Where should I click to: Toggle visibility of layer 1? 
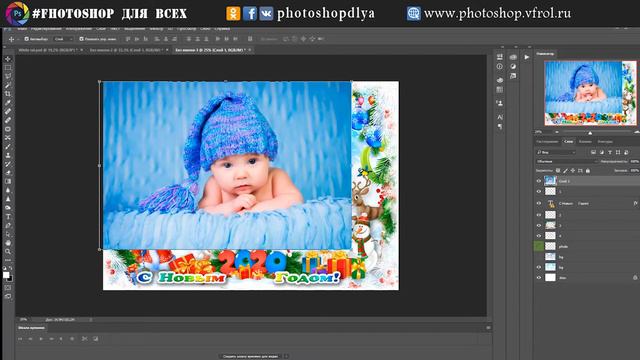point(539,191)
